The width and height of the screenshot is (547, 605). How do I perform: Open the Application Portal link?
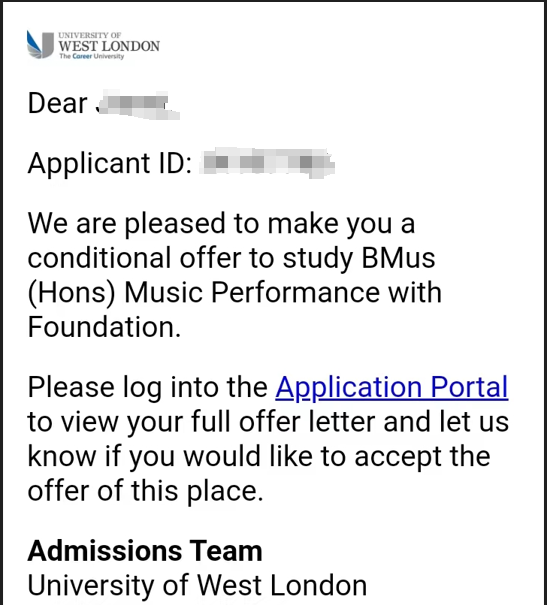click(x=392, y=387)
